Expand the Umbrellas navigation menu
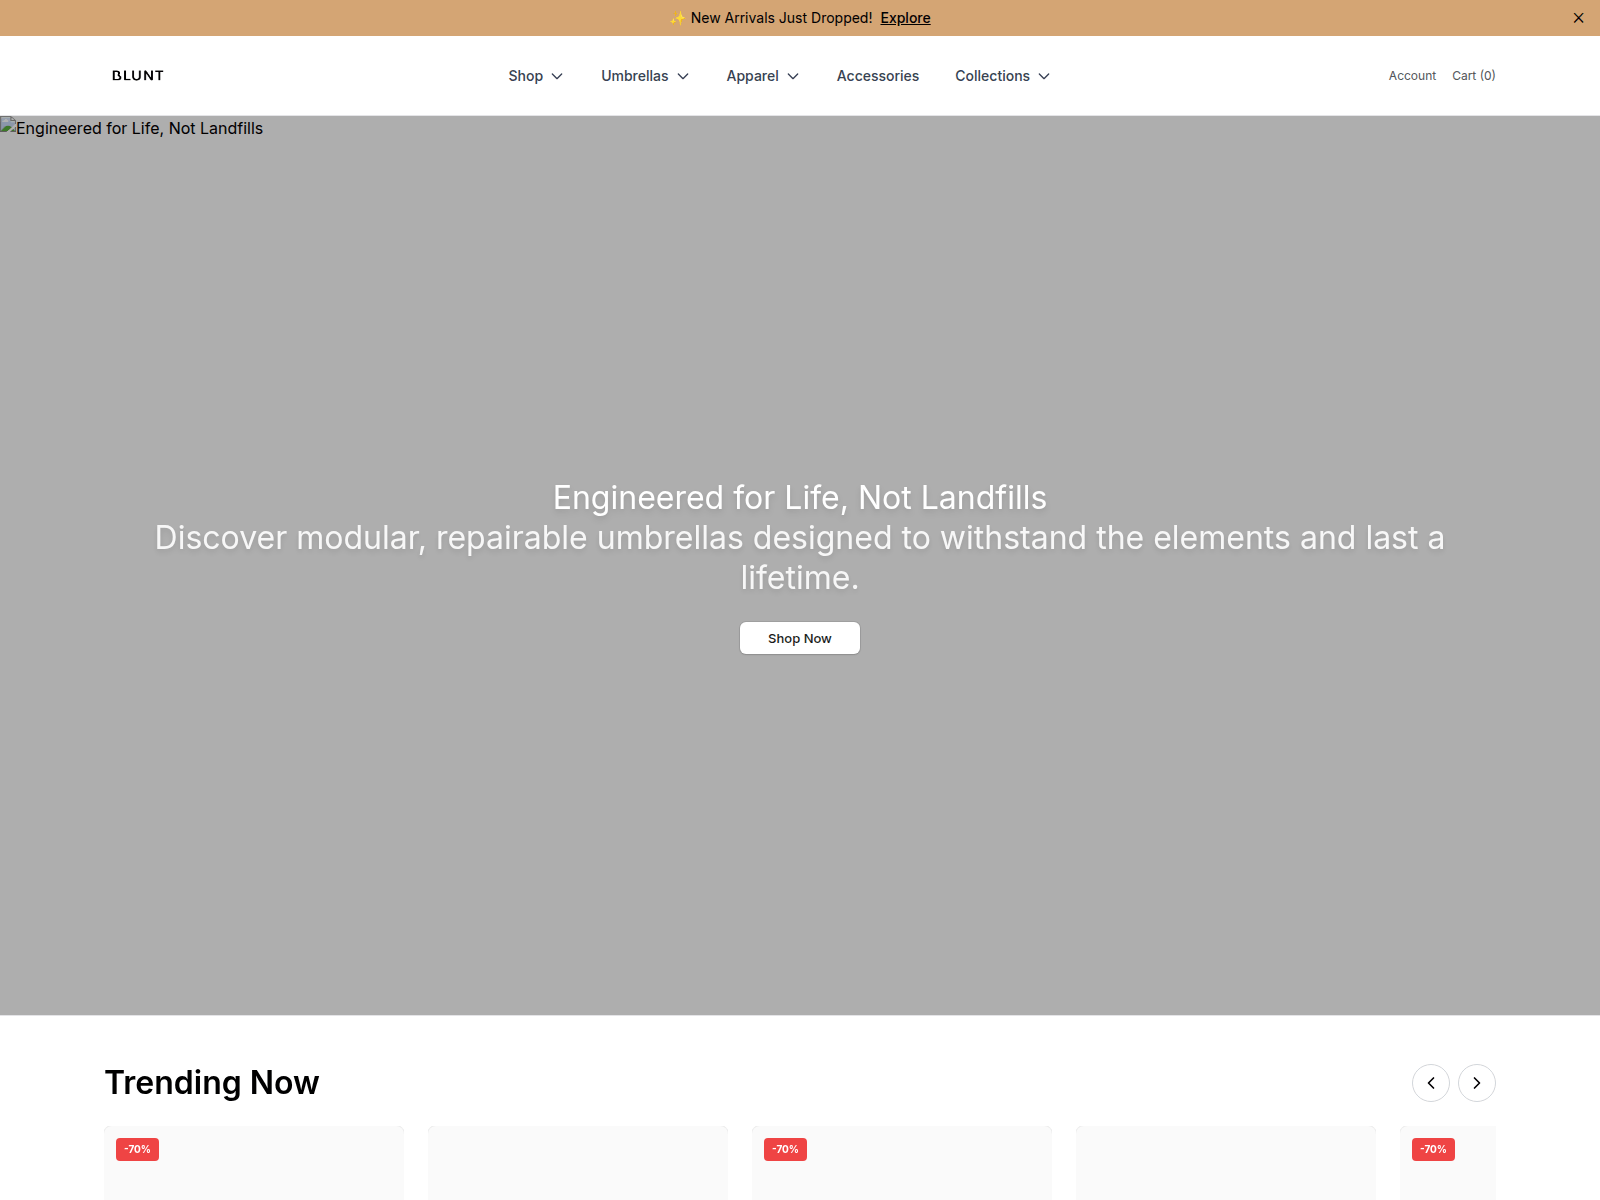 (x=645, y=76)
